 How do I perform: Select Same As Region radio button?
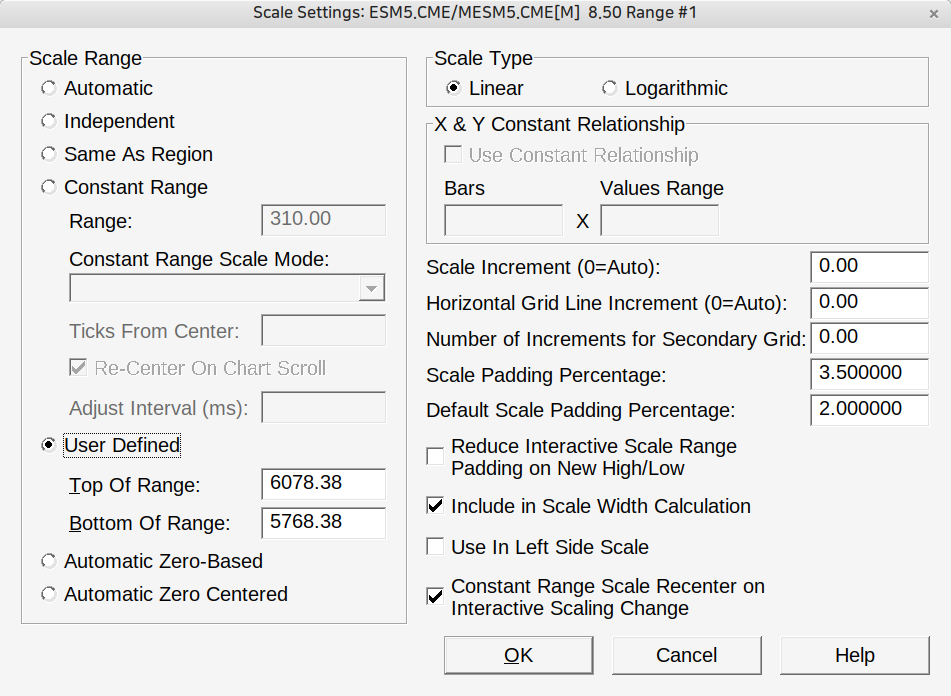coord(49,154)
